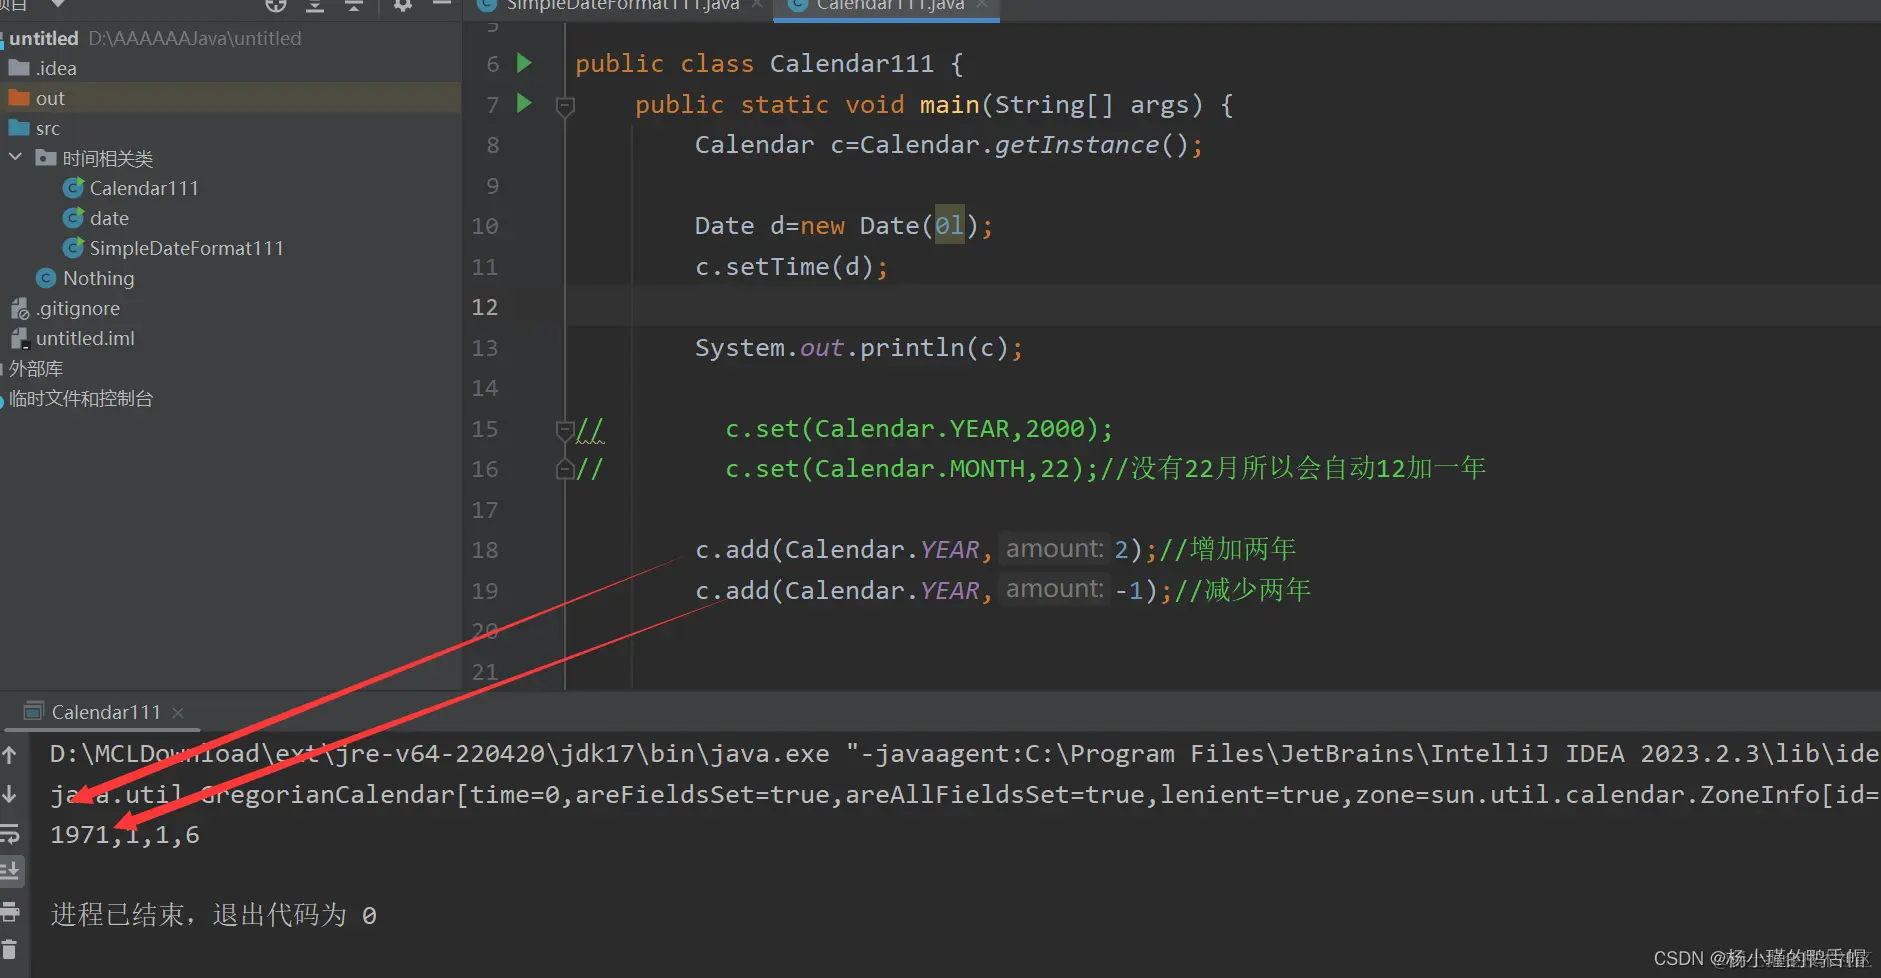The height and width of the screenshot is (978, 1881).
Task: Click the collapse all icon in project panel
Action: [353, 5]
